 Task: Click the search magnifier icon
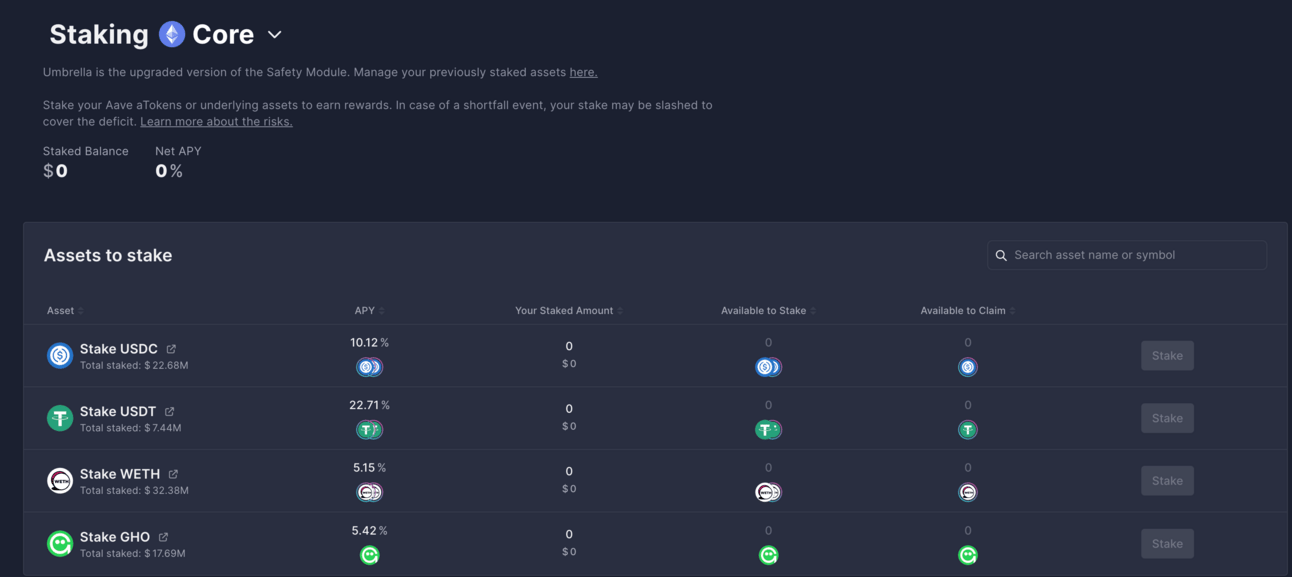(x=1001, y=255)
